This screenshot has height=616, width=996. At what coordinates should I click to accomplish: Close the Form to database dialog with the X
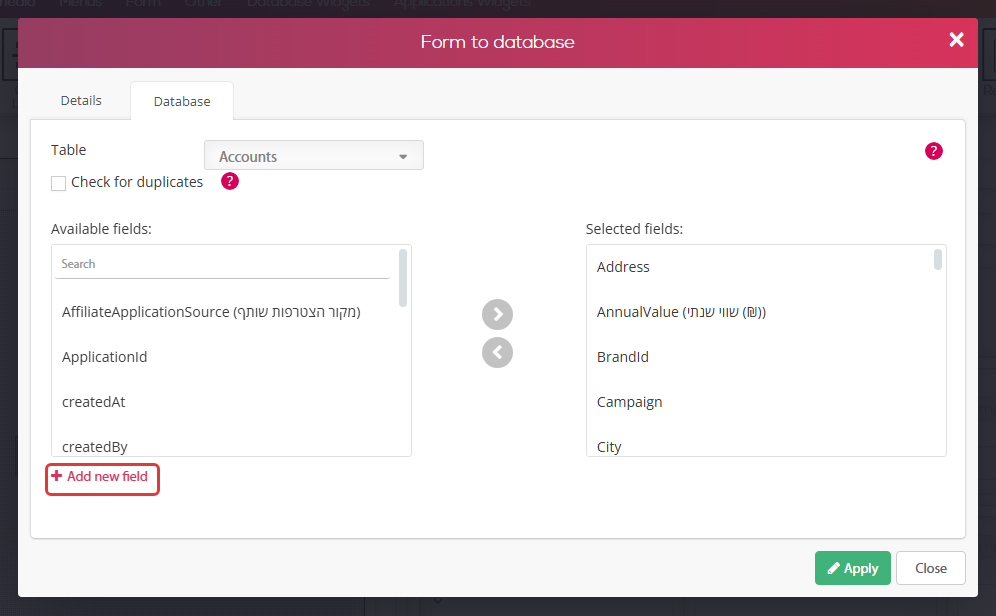tap(956, 40)
